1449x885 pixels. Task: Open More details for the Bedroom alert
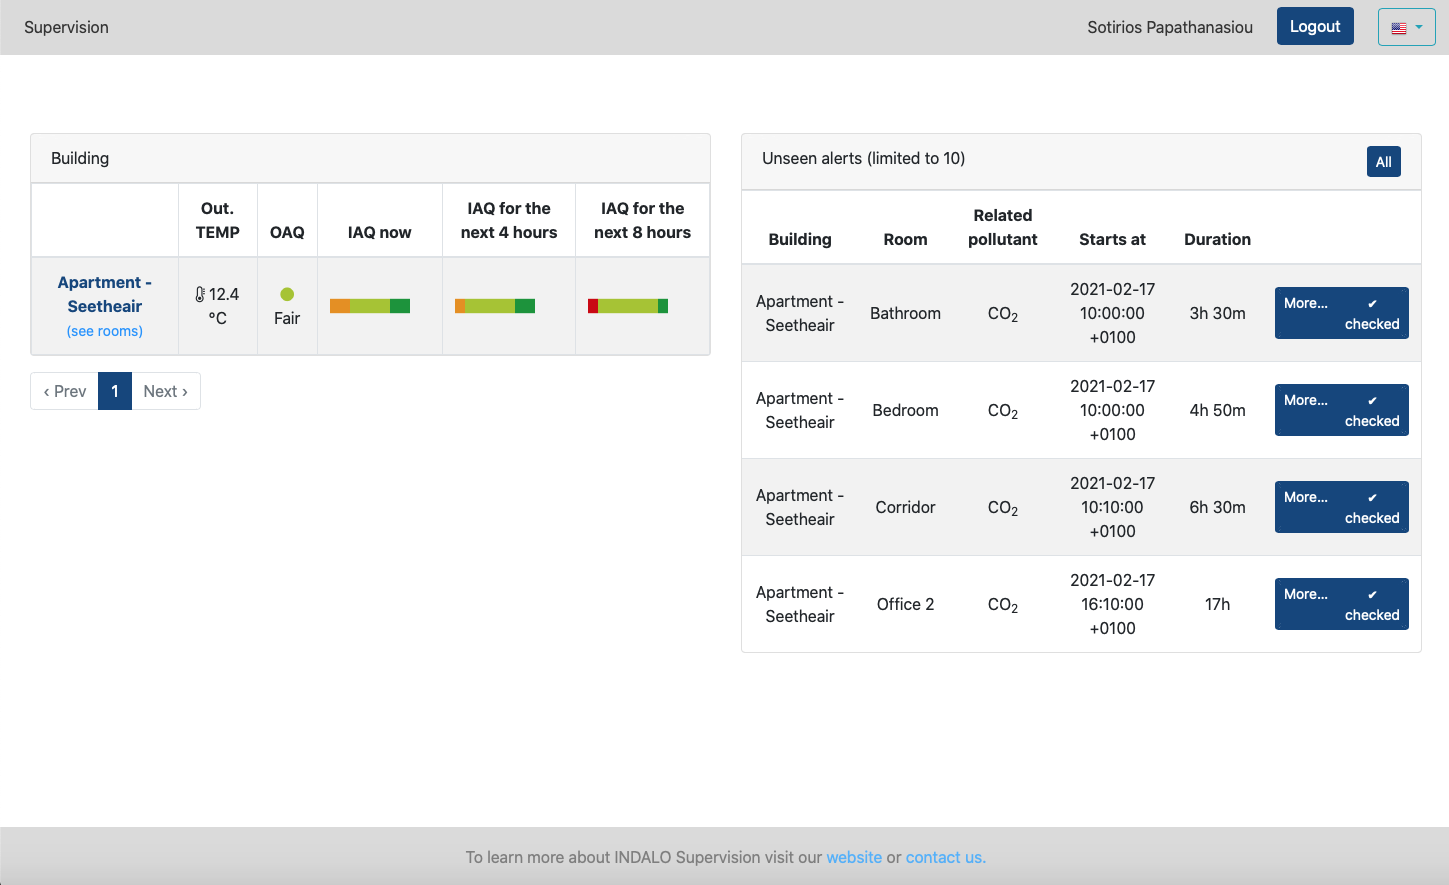(x=1305, y=400)
